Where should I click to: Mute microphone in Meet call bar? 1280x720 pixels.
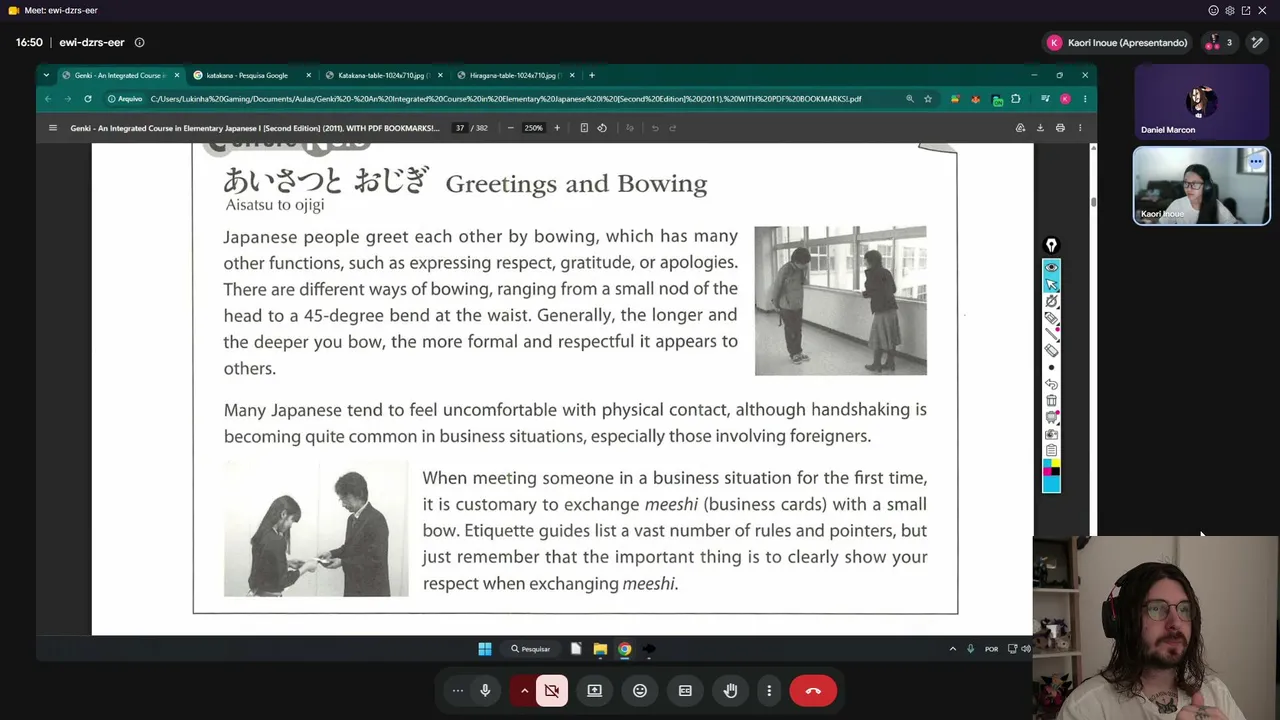pyautogui.click(x=485, y=691)
